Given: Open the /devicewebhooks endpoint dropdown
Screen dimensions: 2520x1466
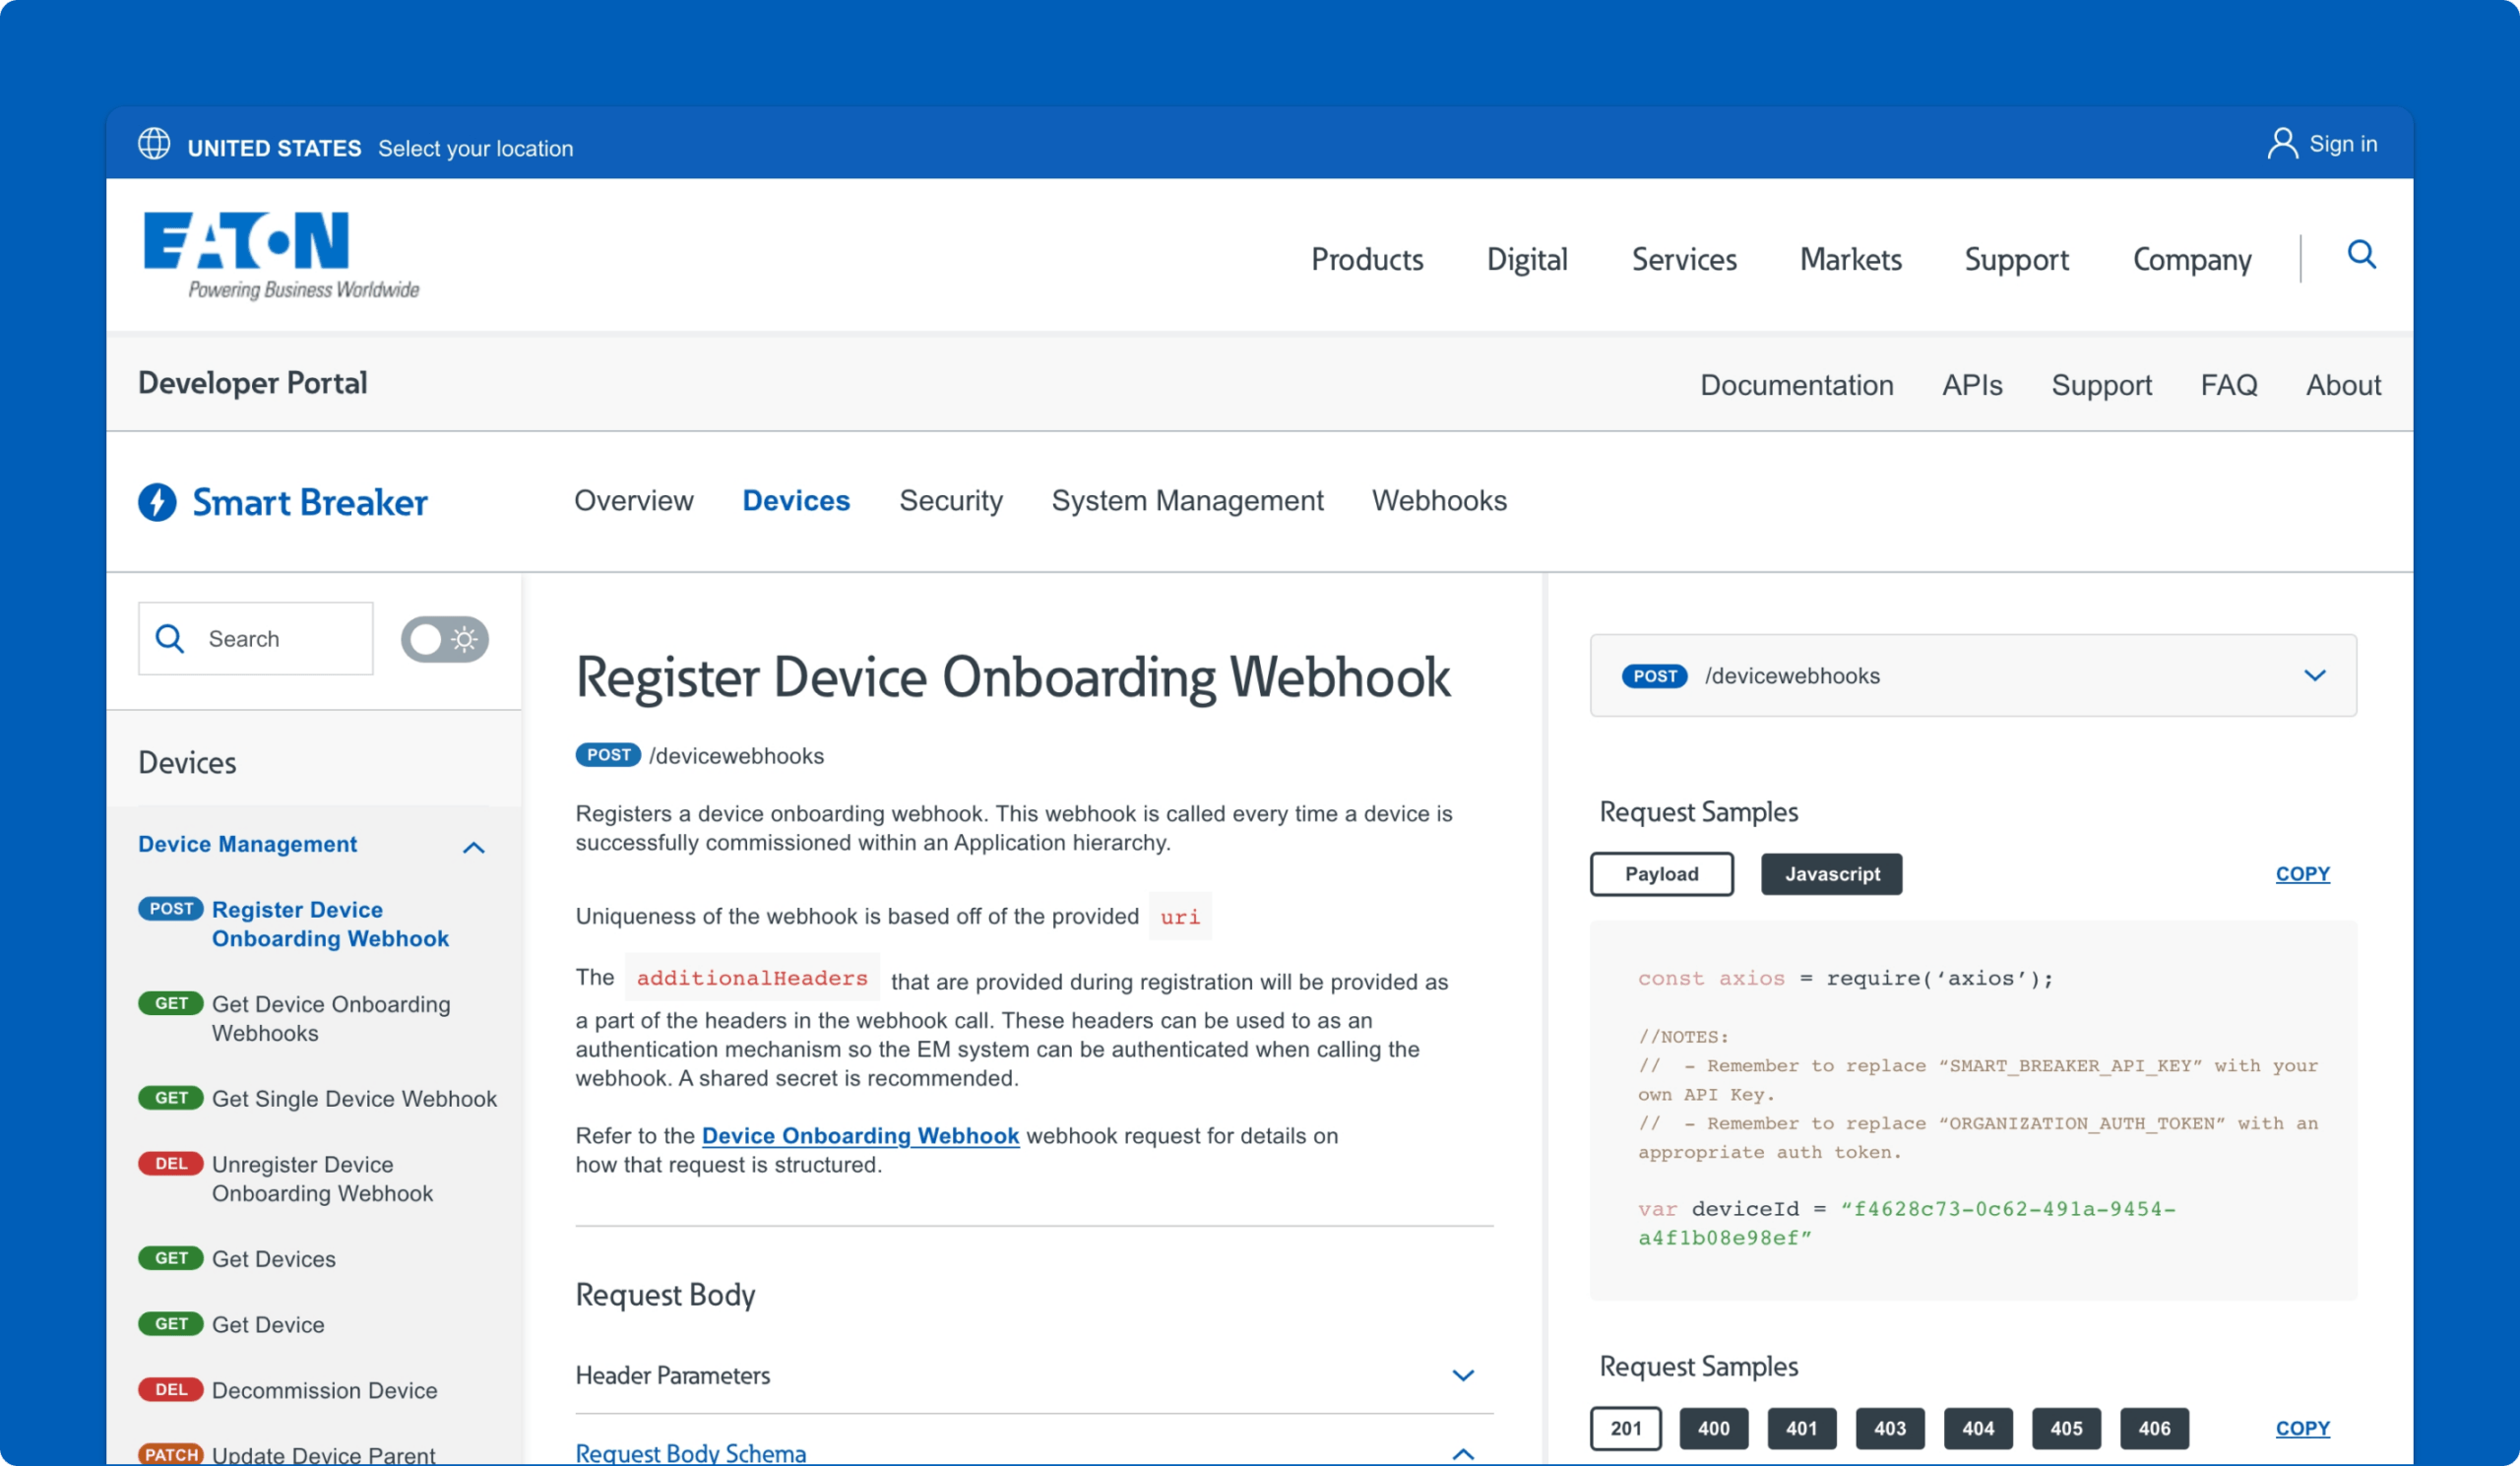Looking at the screenshot, I should [2314, 676].
